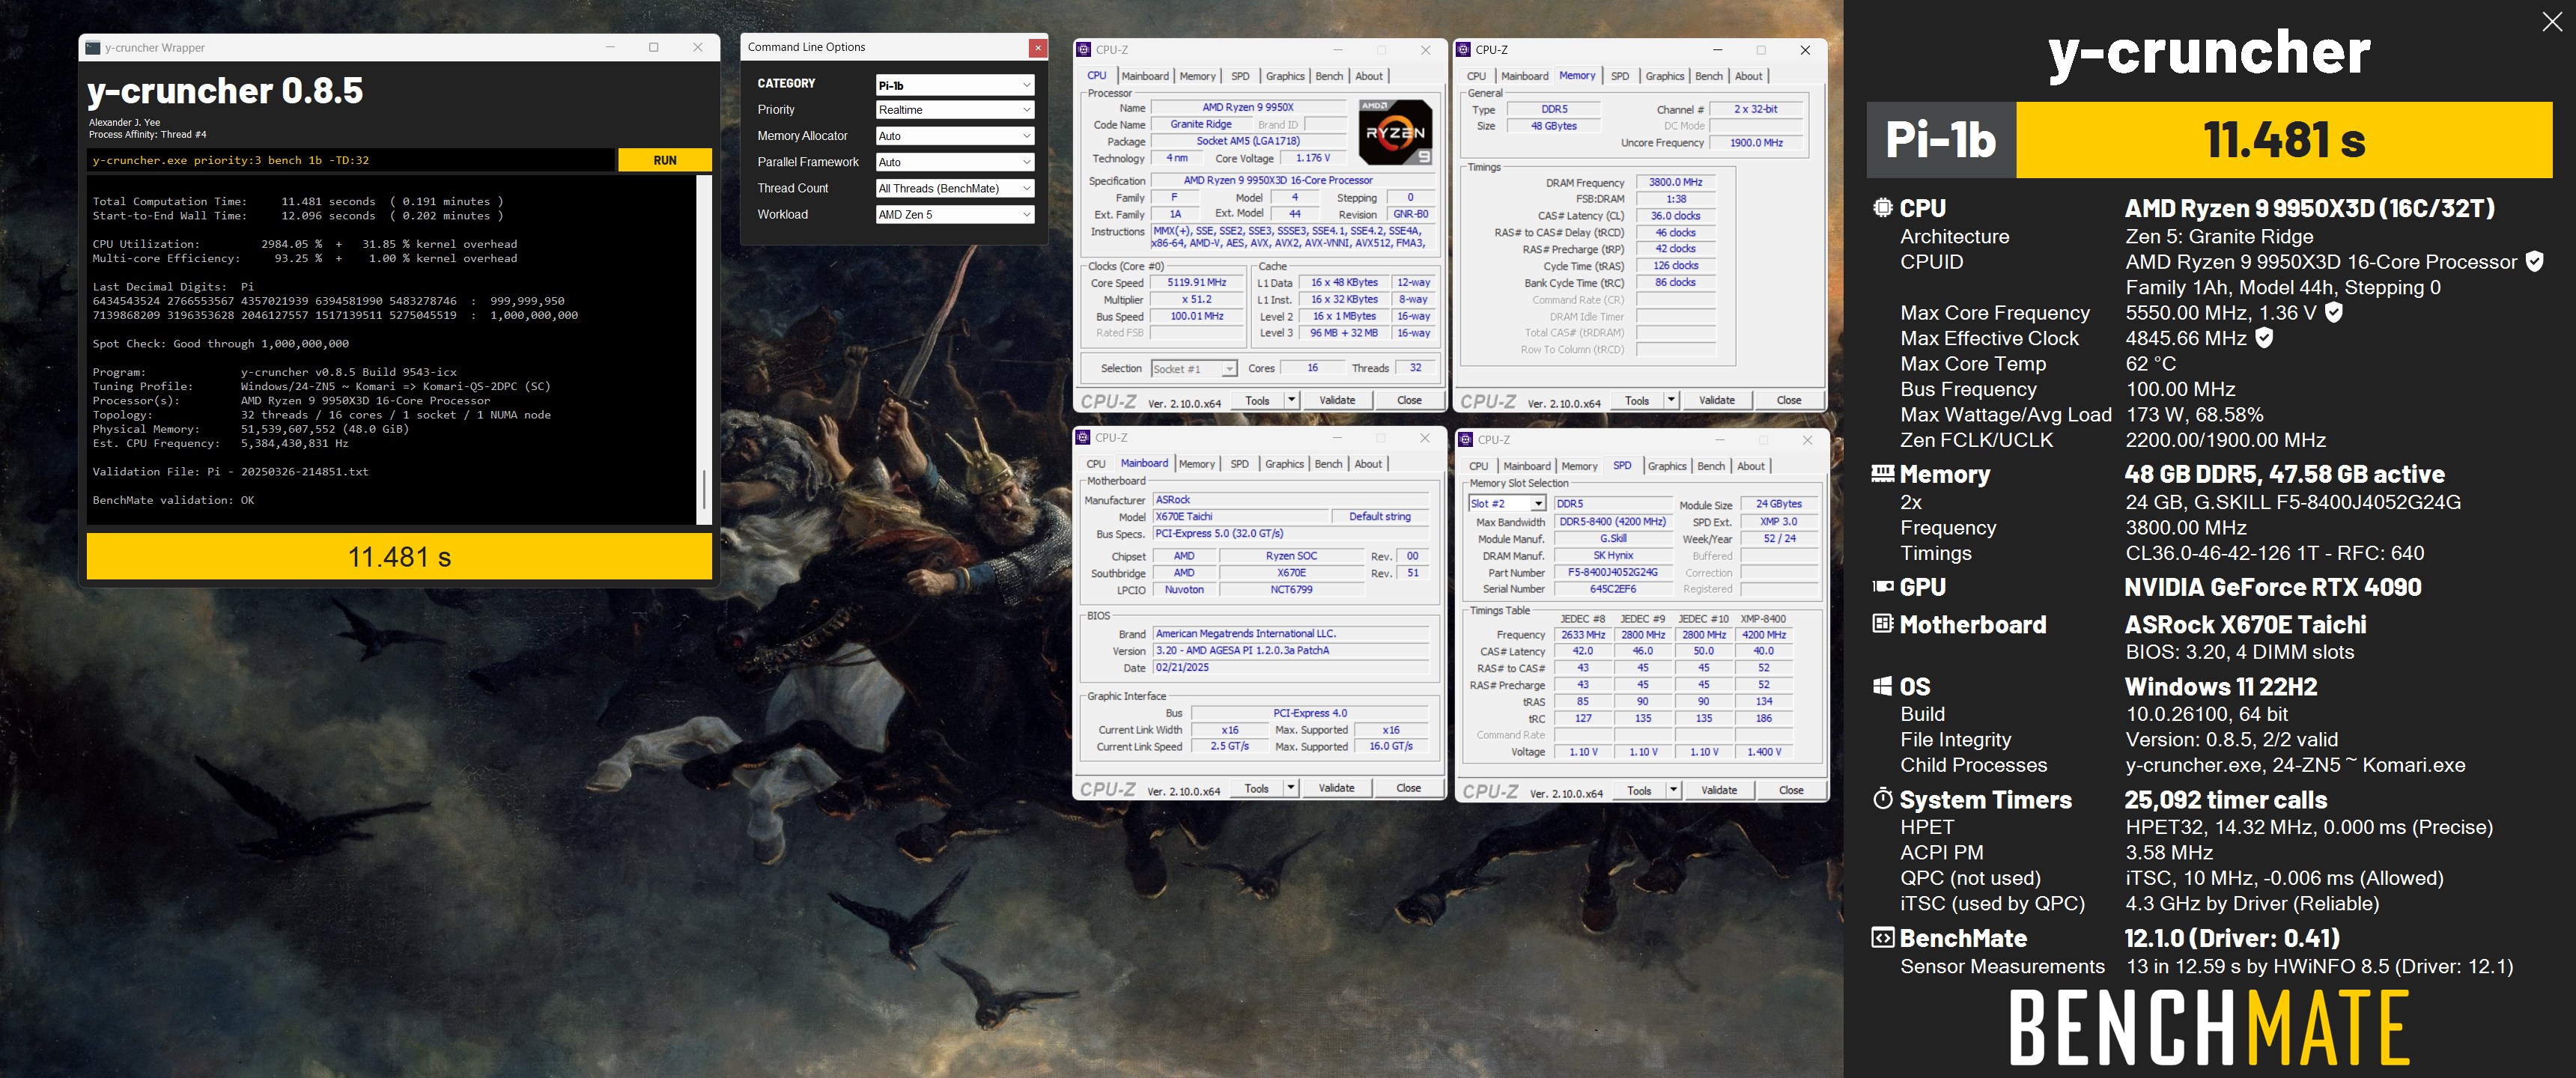The image size is (2576, 1078).
Task: Click the System Timers stopwatch icon
Action: 1882,799
